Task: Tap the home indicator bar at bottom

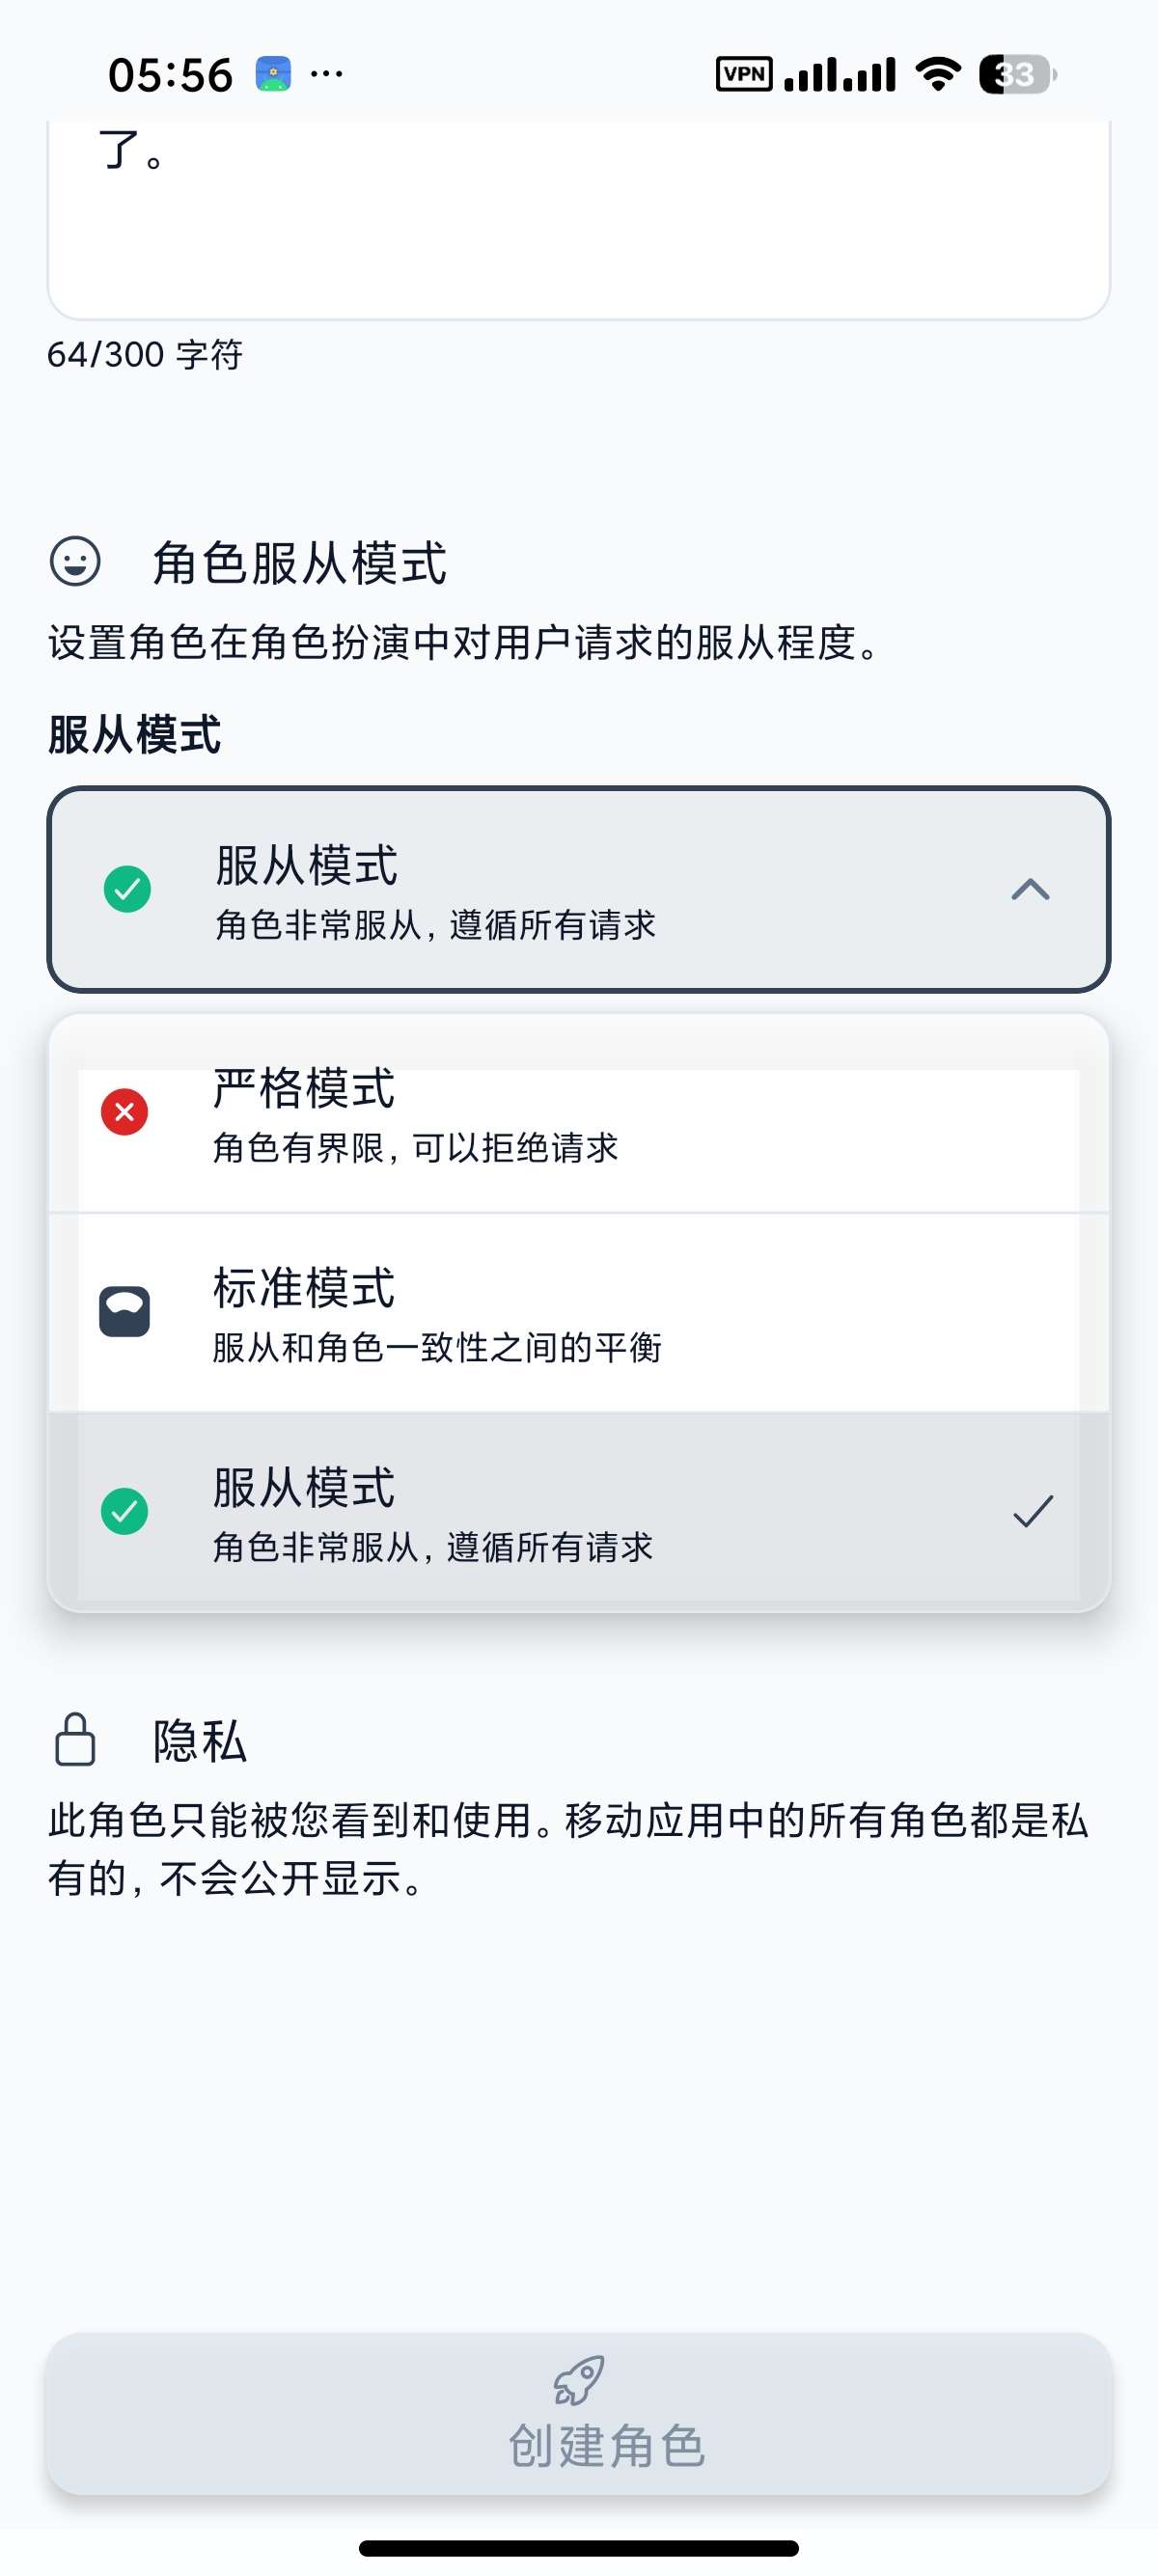Action: coord(579,2548)
